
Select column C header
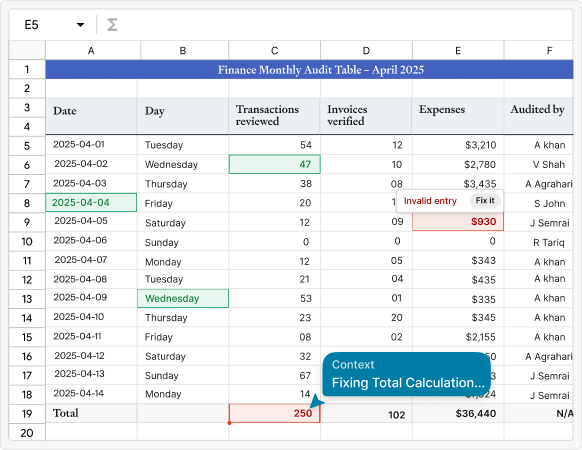(274, 50)
